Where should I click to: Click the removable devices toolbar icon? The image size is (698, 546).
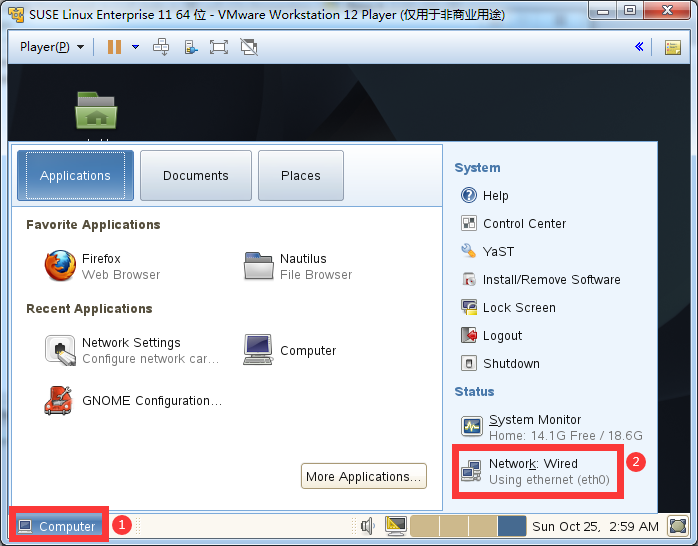(x=191, y=47)
